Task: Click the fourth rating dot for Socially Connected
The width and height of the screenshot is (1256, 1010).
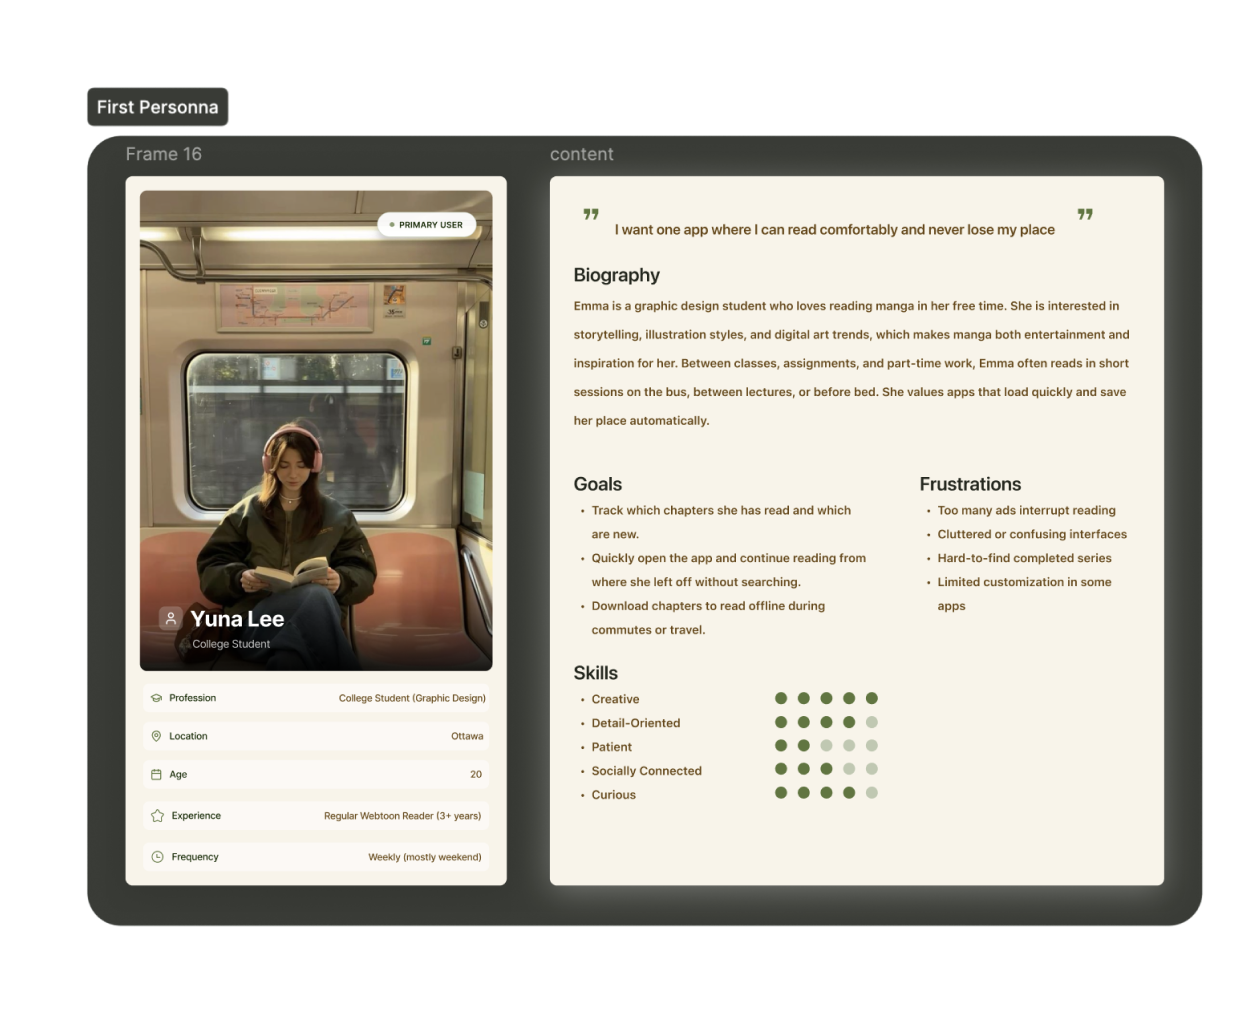Action: point(849,769)
